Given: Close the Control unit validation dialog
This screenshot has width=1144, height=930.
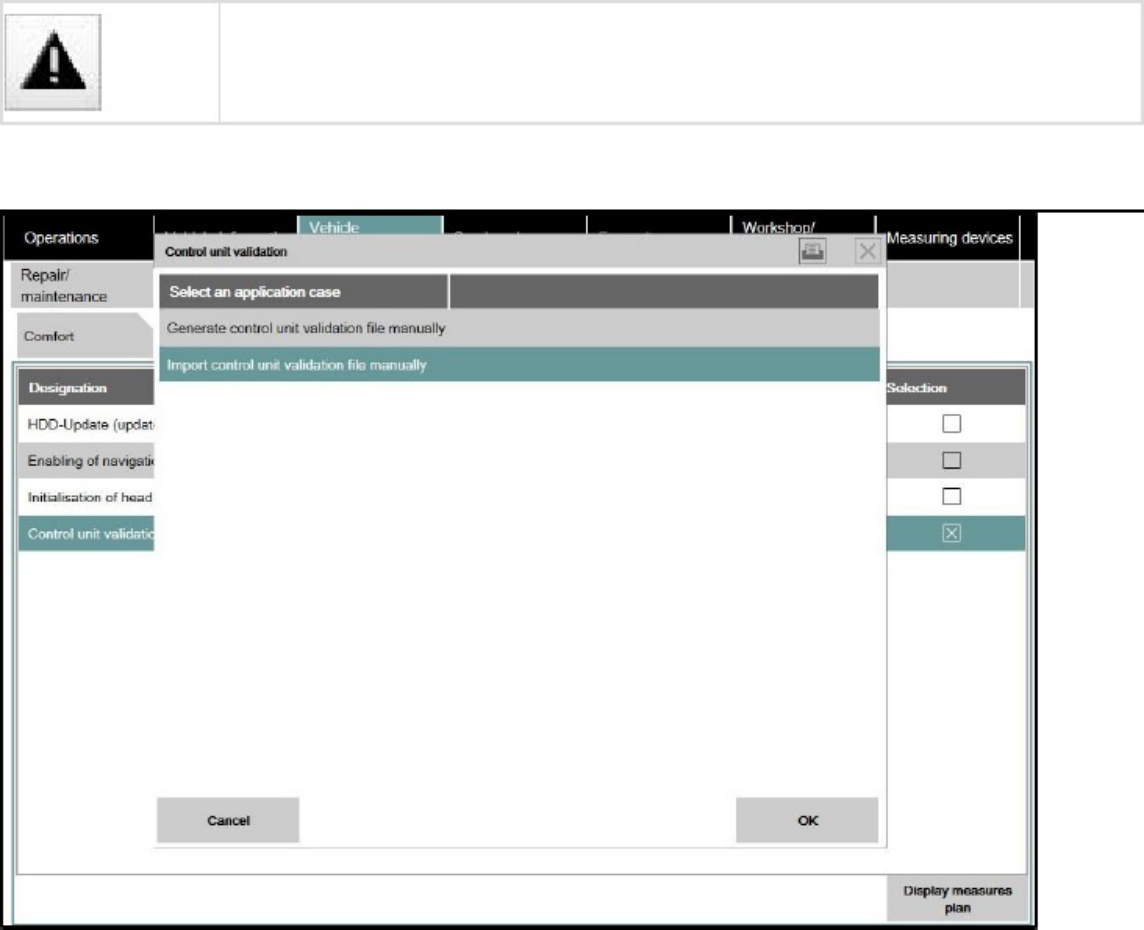Looking at the screenshot, I should [x=867, y=251].
